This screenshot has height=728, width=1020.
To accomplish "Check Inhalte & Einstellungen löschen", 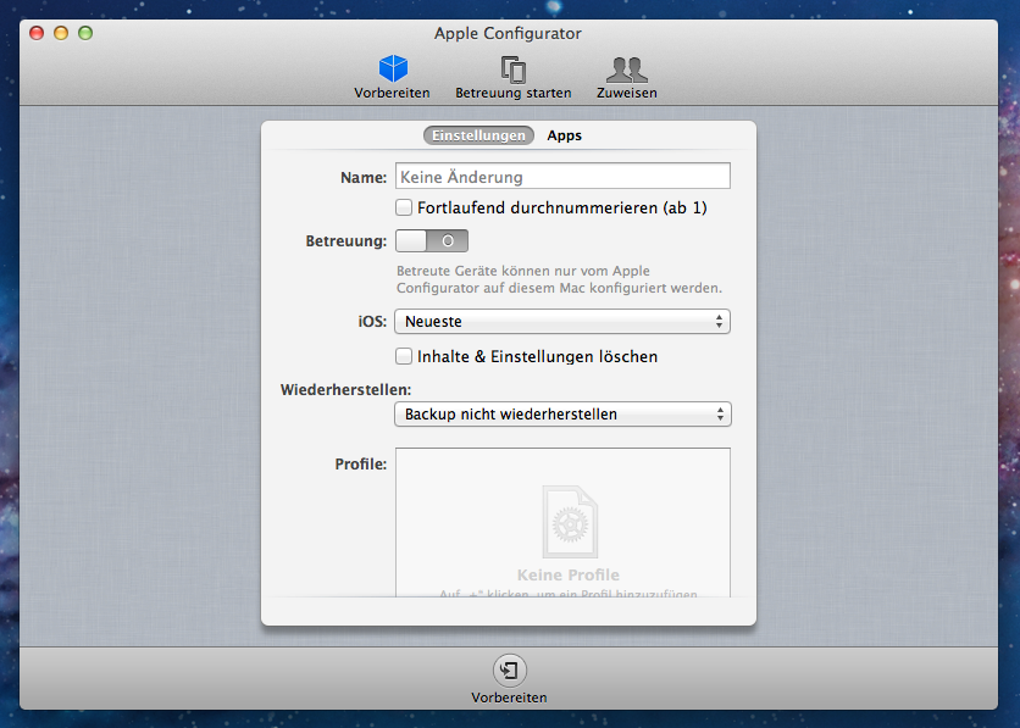I will pos(404,356).
